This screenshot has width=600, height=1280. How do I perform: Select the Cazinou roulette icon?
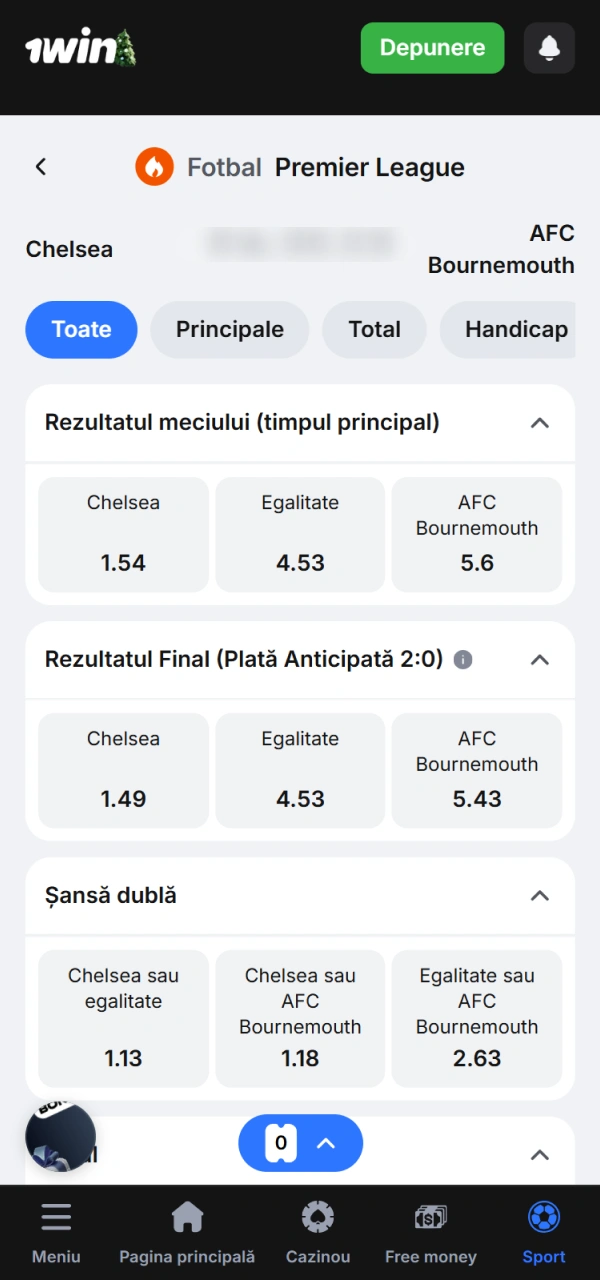[x=317, y=1217]
